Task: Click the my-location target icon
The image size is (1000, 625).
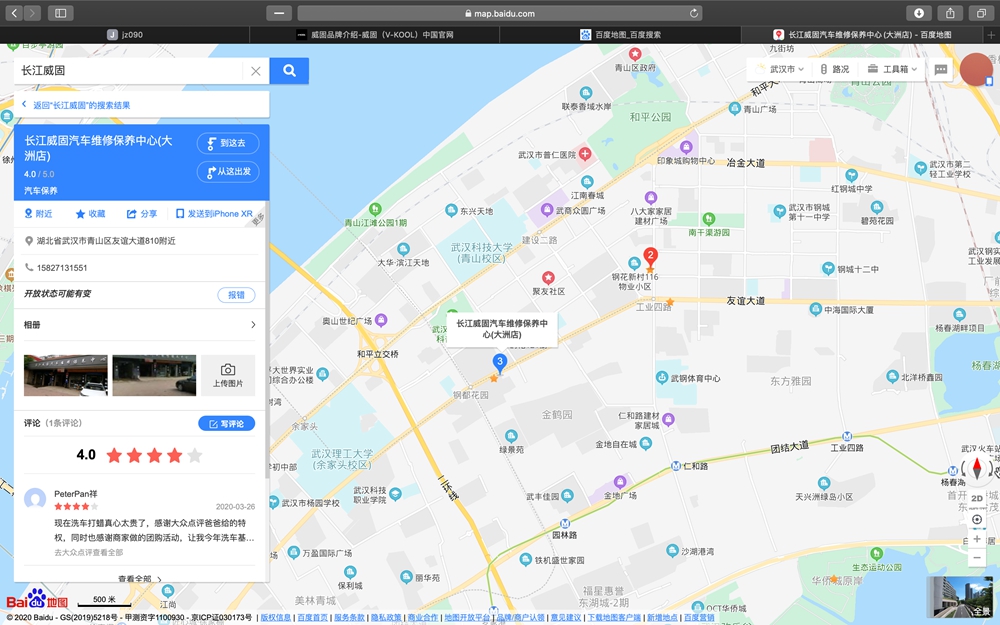Action: (x=977, y=520)
